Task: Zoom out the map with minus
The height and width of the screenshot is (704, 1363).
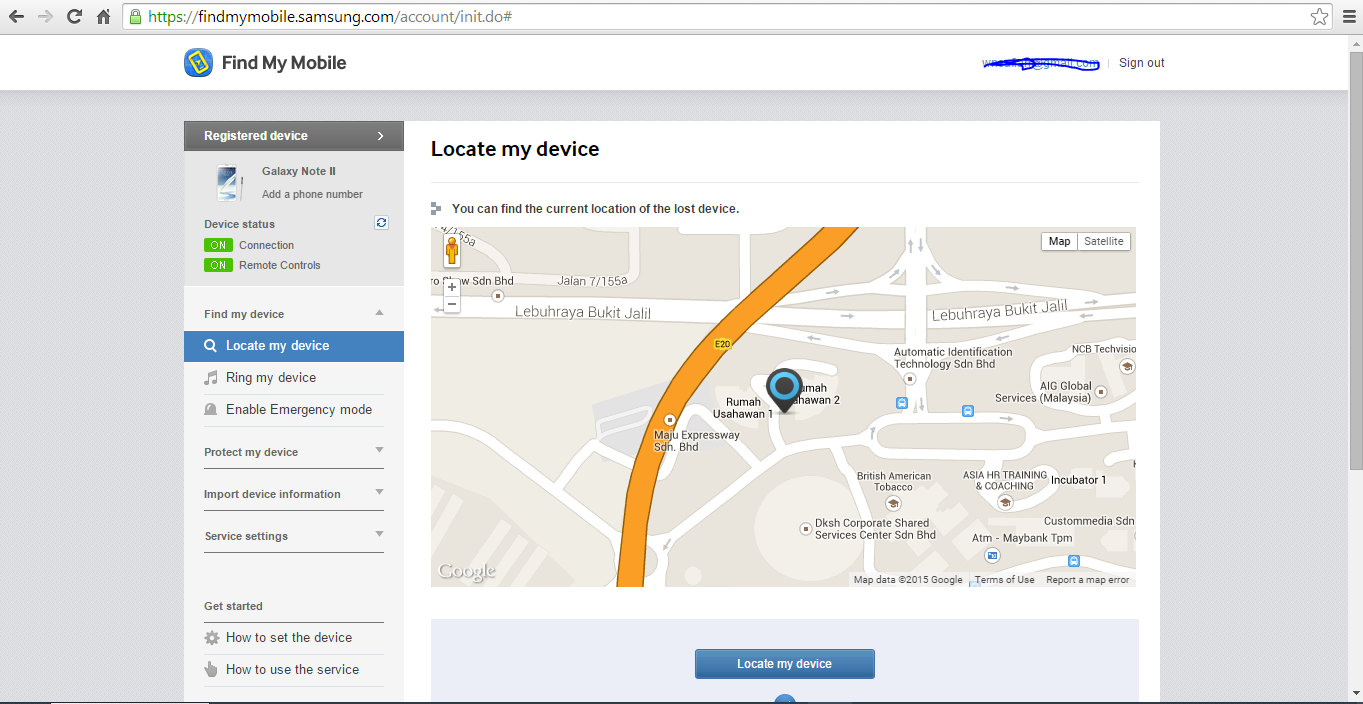Action: 452,304
